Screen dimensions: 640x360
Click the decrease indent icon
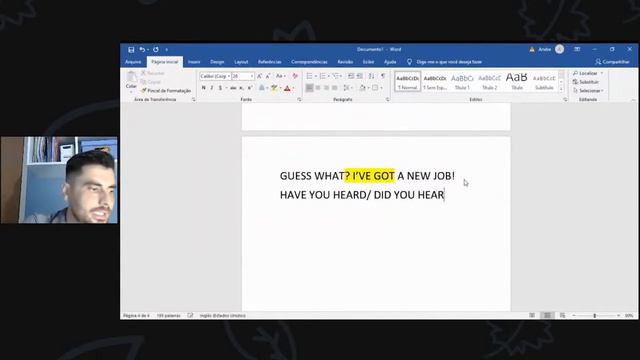coord(351,76)
